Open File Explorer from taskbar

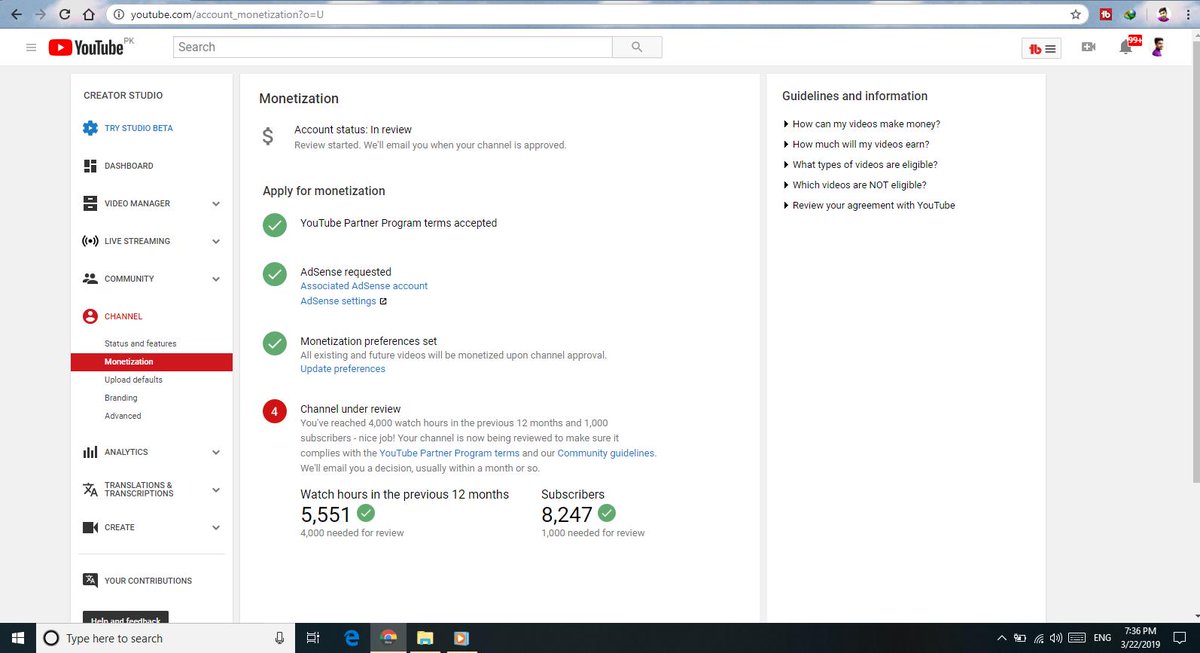coord(425,638)
